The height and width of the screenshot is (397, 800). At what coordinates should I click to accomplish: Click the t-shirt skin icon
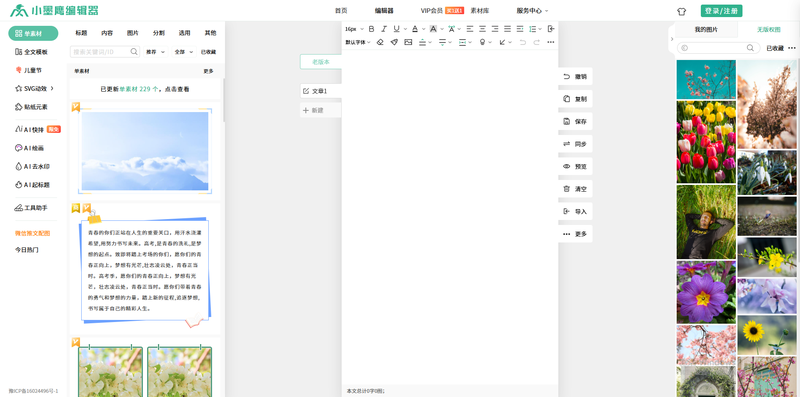point(682,11)
